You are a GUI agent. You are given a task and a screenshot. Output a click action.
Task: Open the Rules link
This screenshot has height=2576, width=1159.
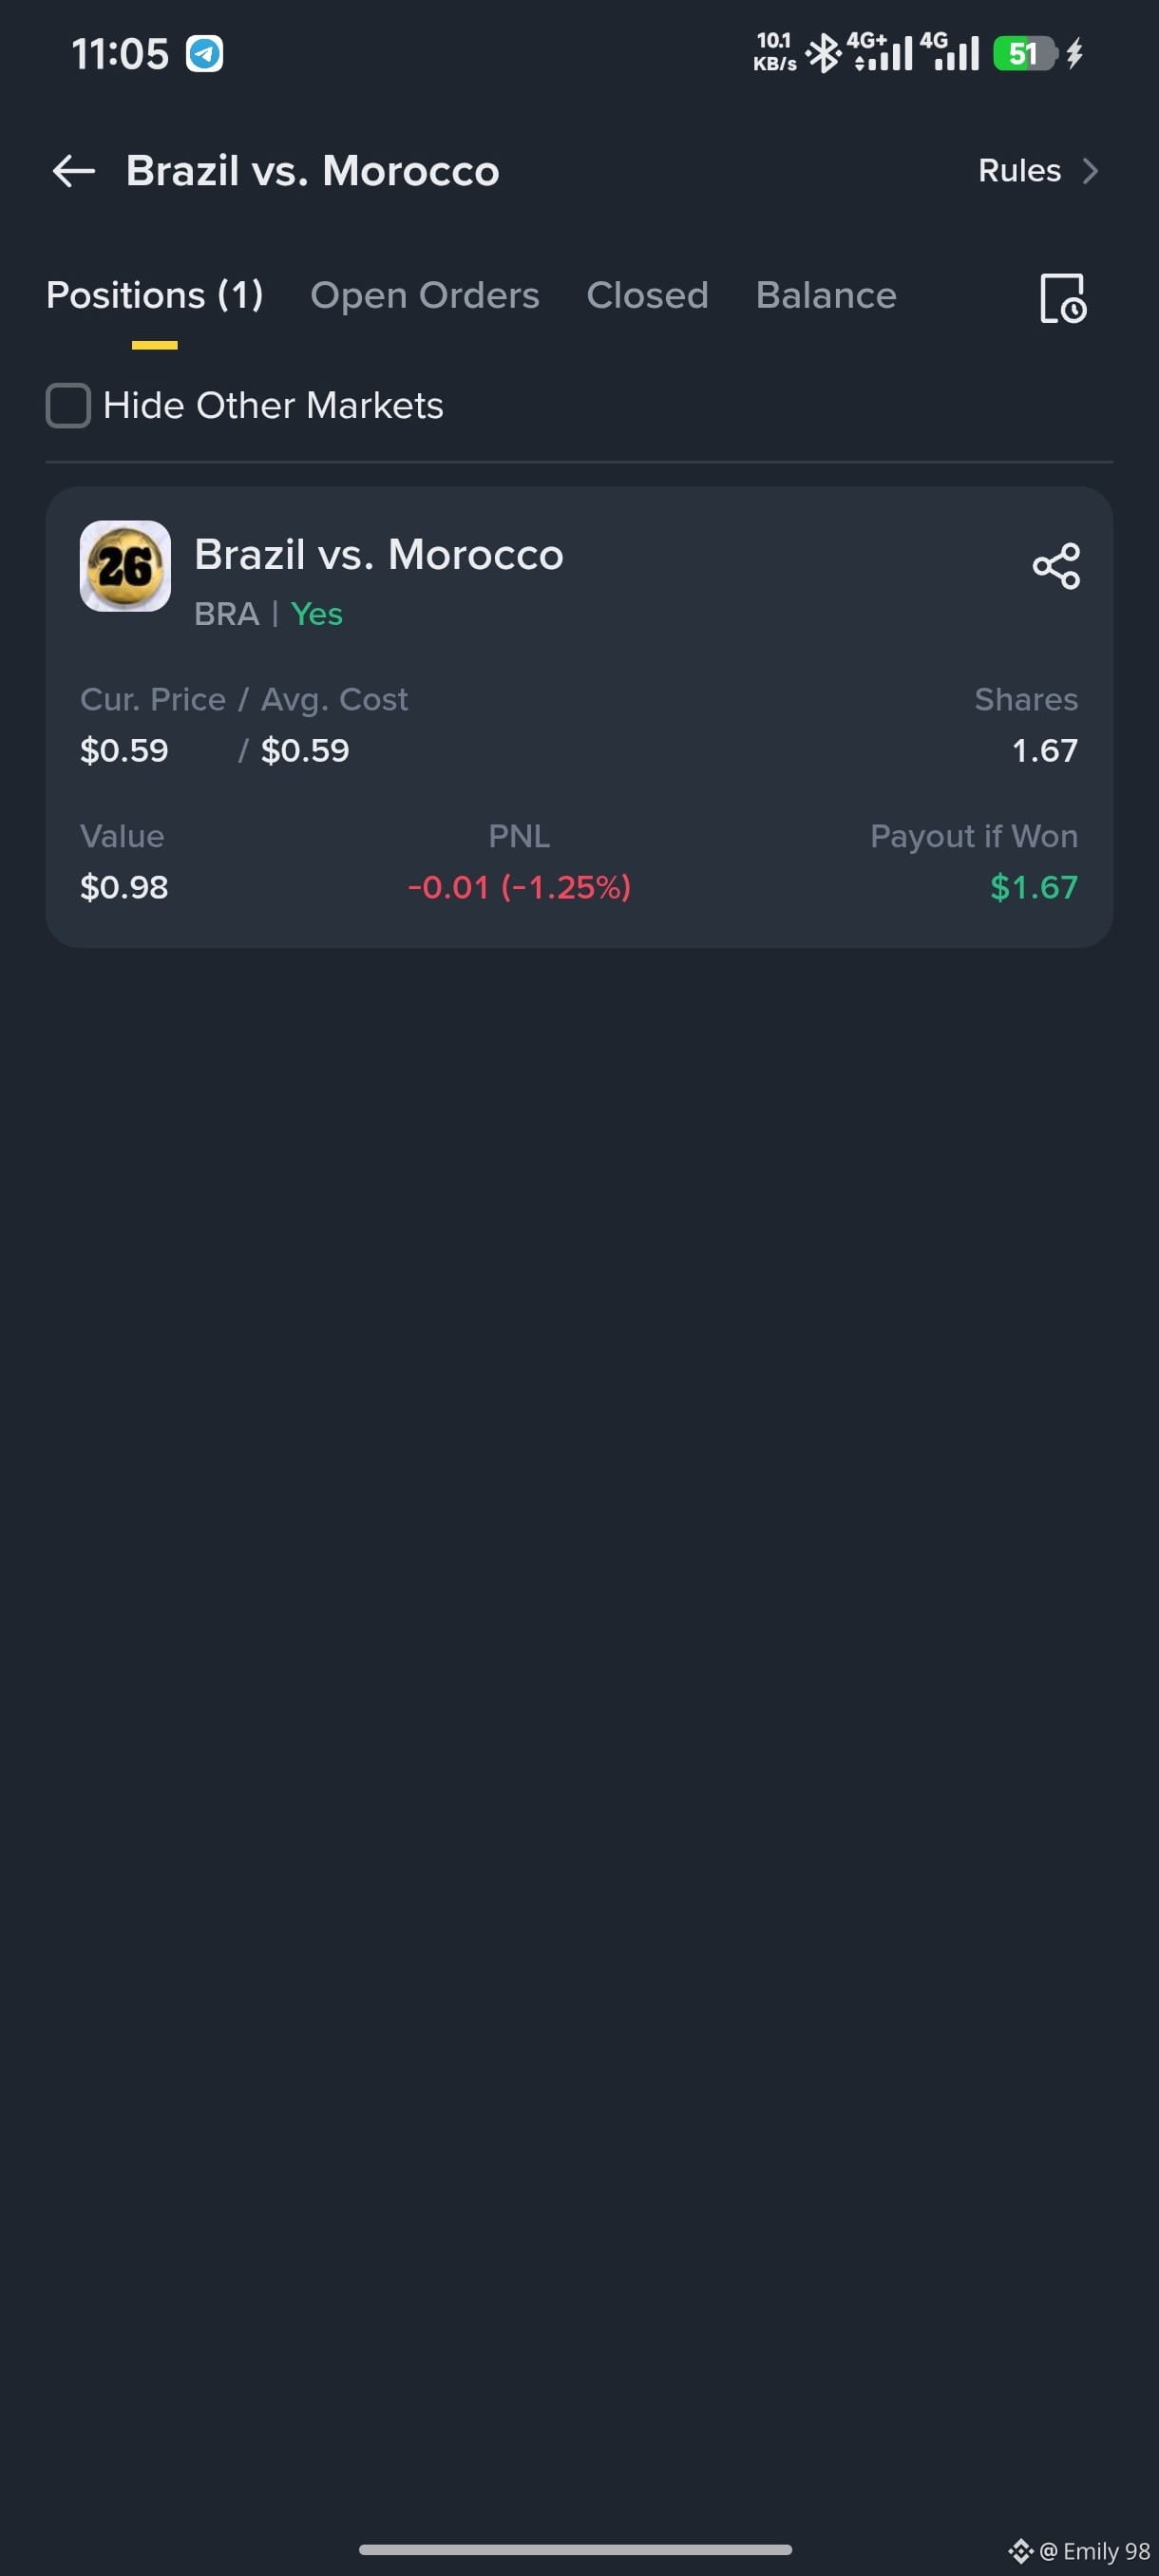pyautogui.click(x=1019, y=171)
